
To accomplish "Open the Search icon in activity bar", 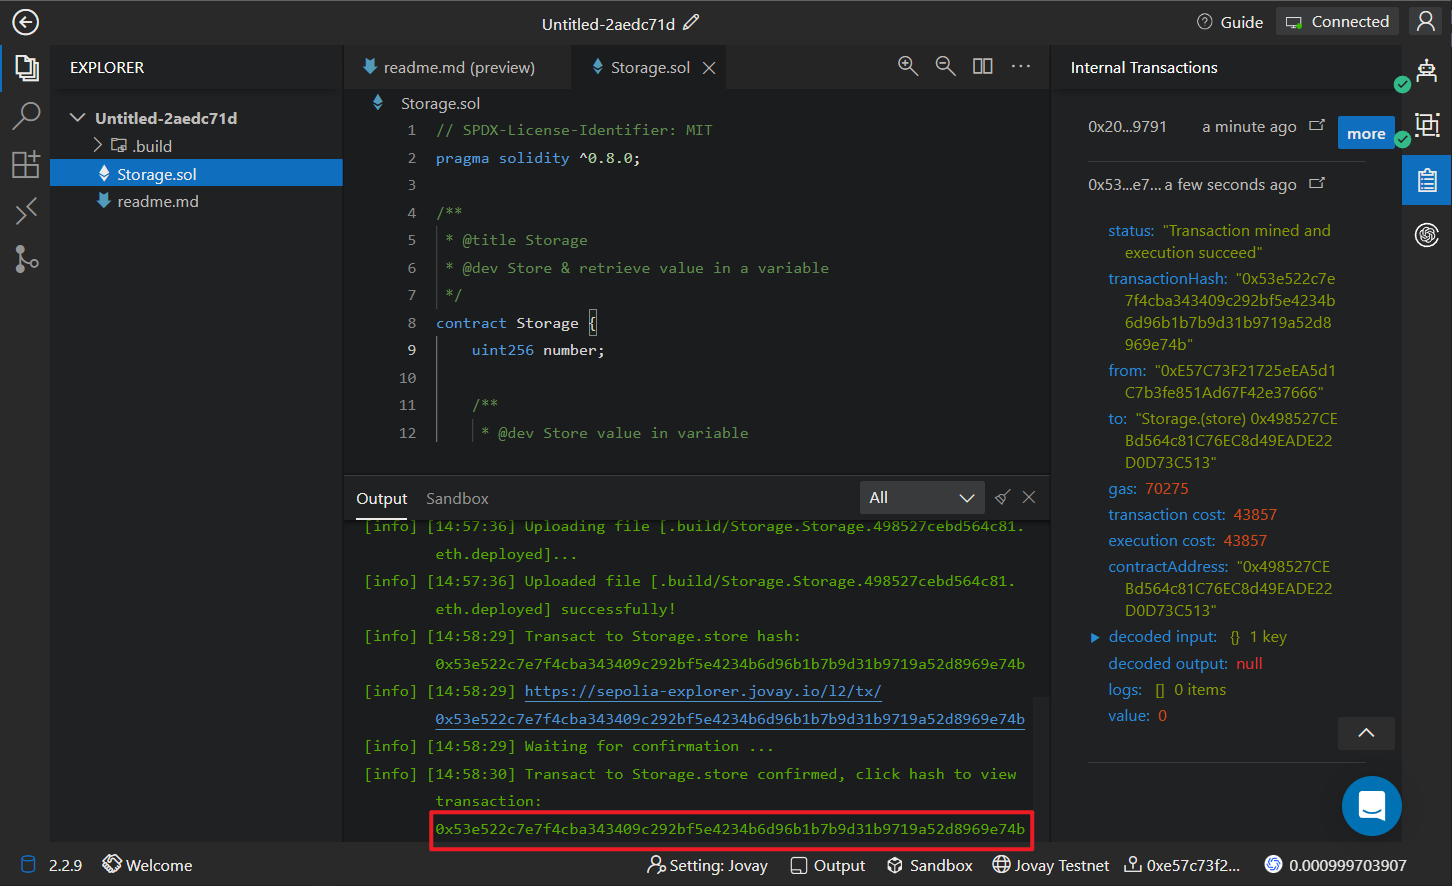I will [x=26, y=116].
